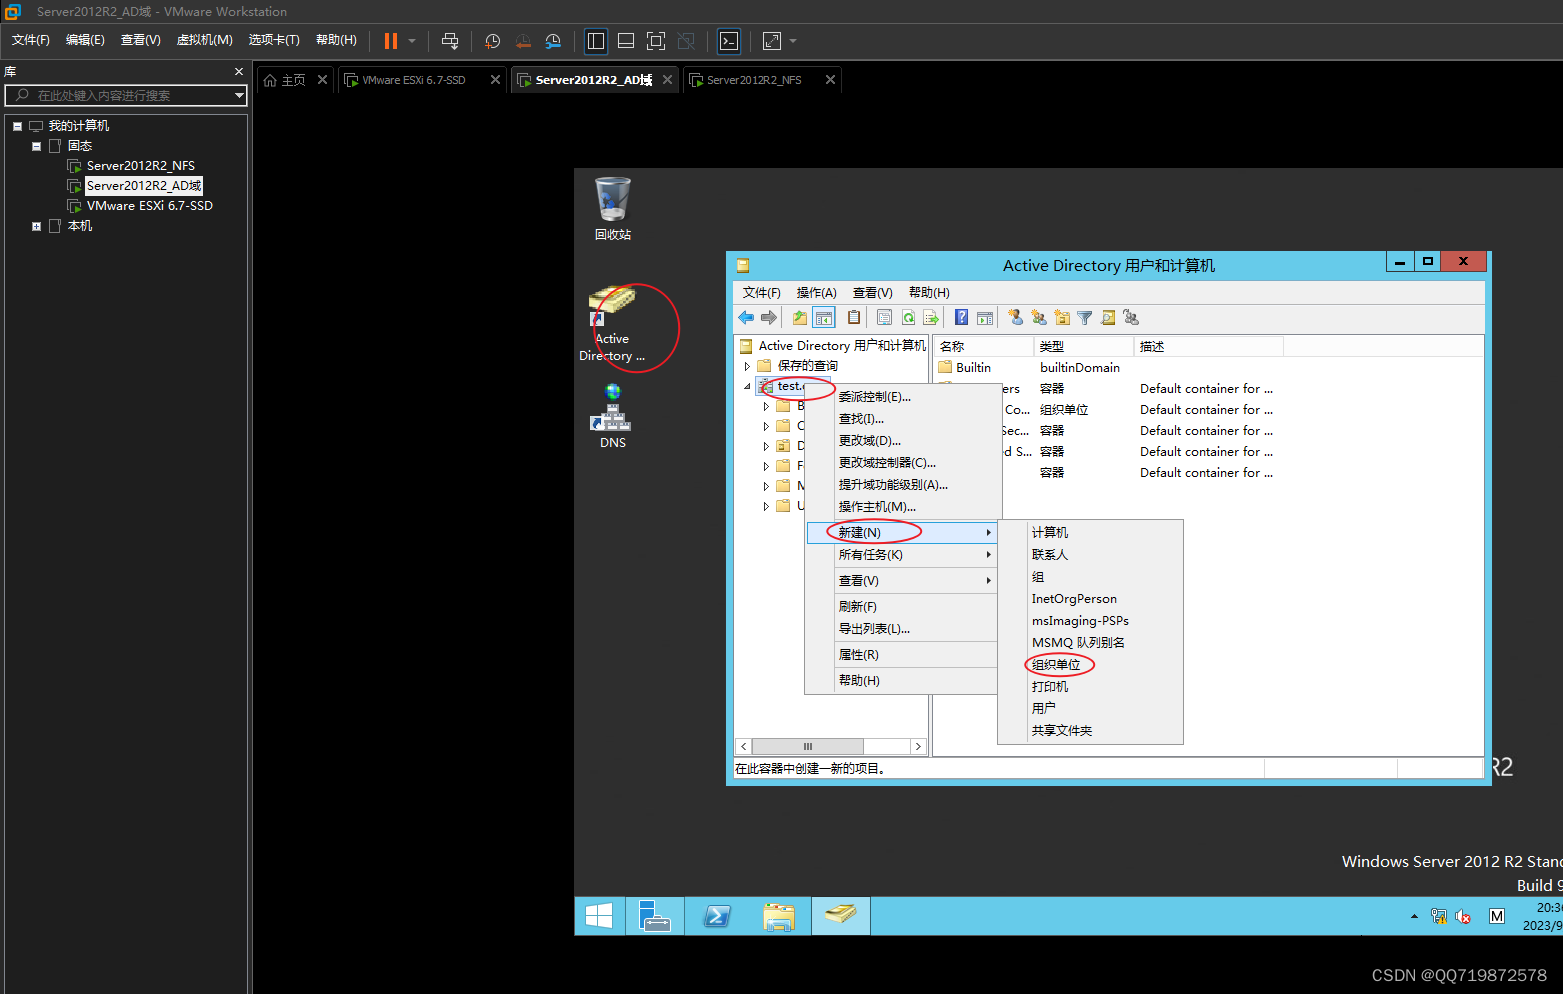Expand the 本机 folder node
This screenshot has width=1563, height=994.
coord(36,226)
